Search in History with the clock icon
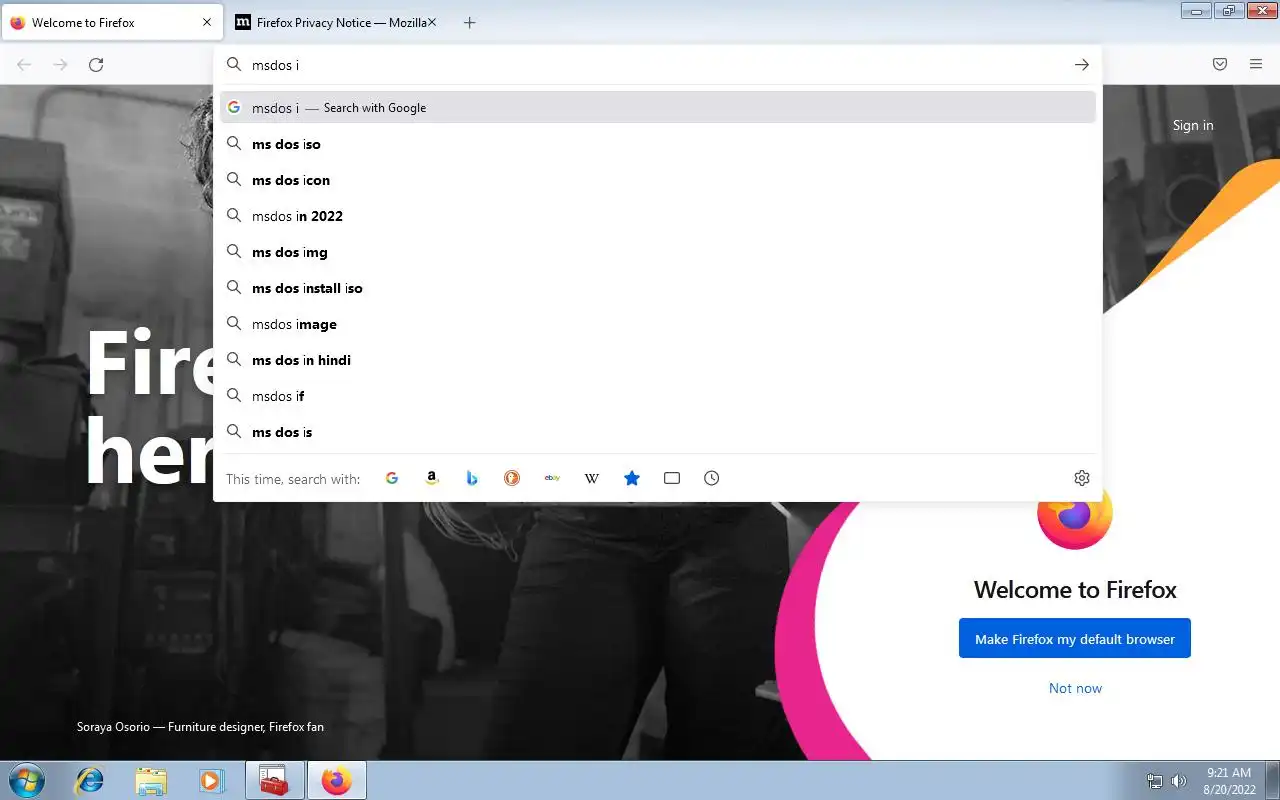The width and height of the screenshot is (1280, 800). tap(712, 478)
